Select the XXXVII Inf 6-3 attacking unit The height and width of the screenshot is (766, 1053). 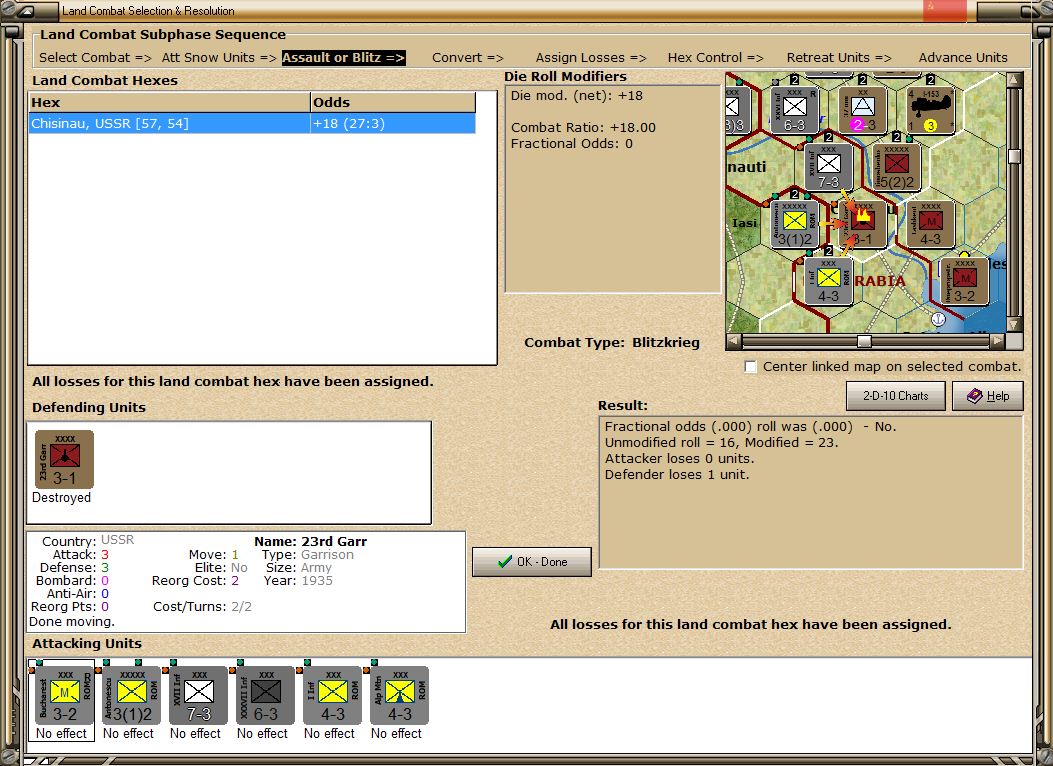pyautogui.click(x=266, y=695)
